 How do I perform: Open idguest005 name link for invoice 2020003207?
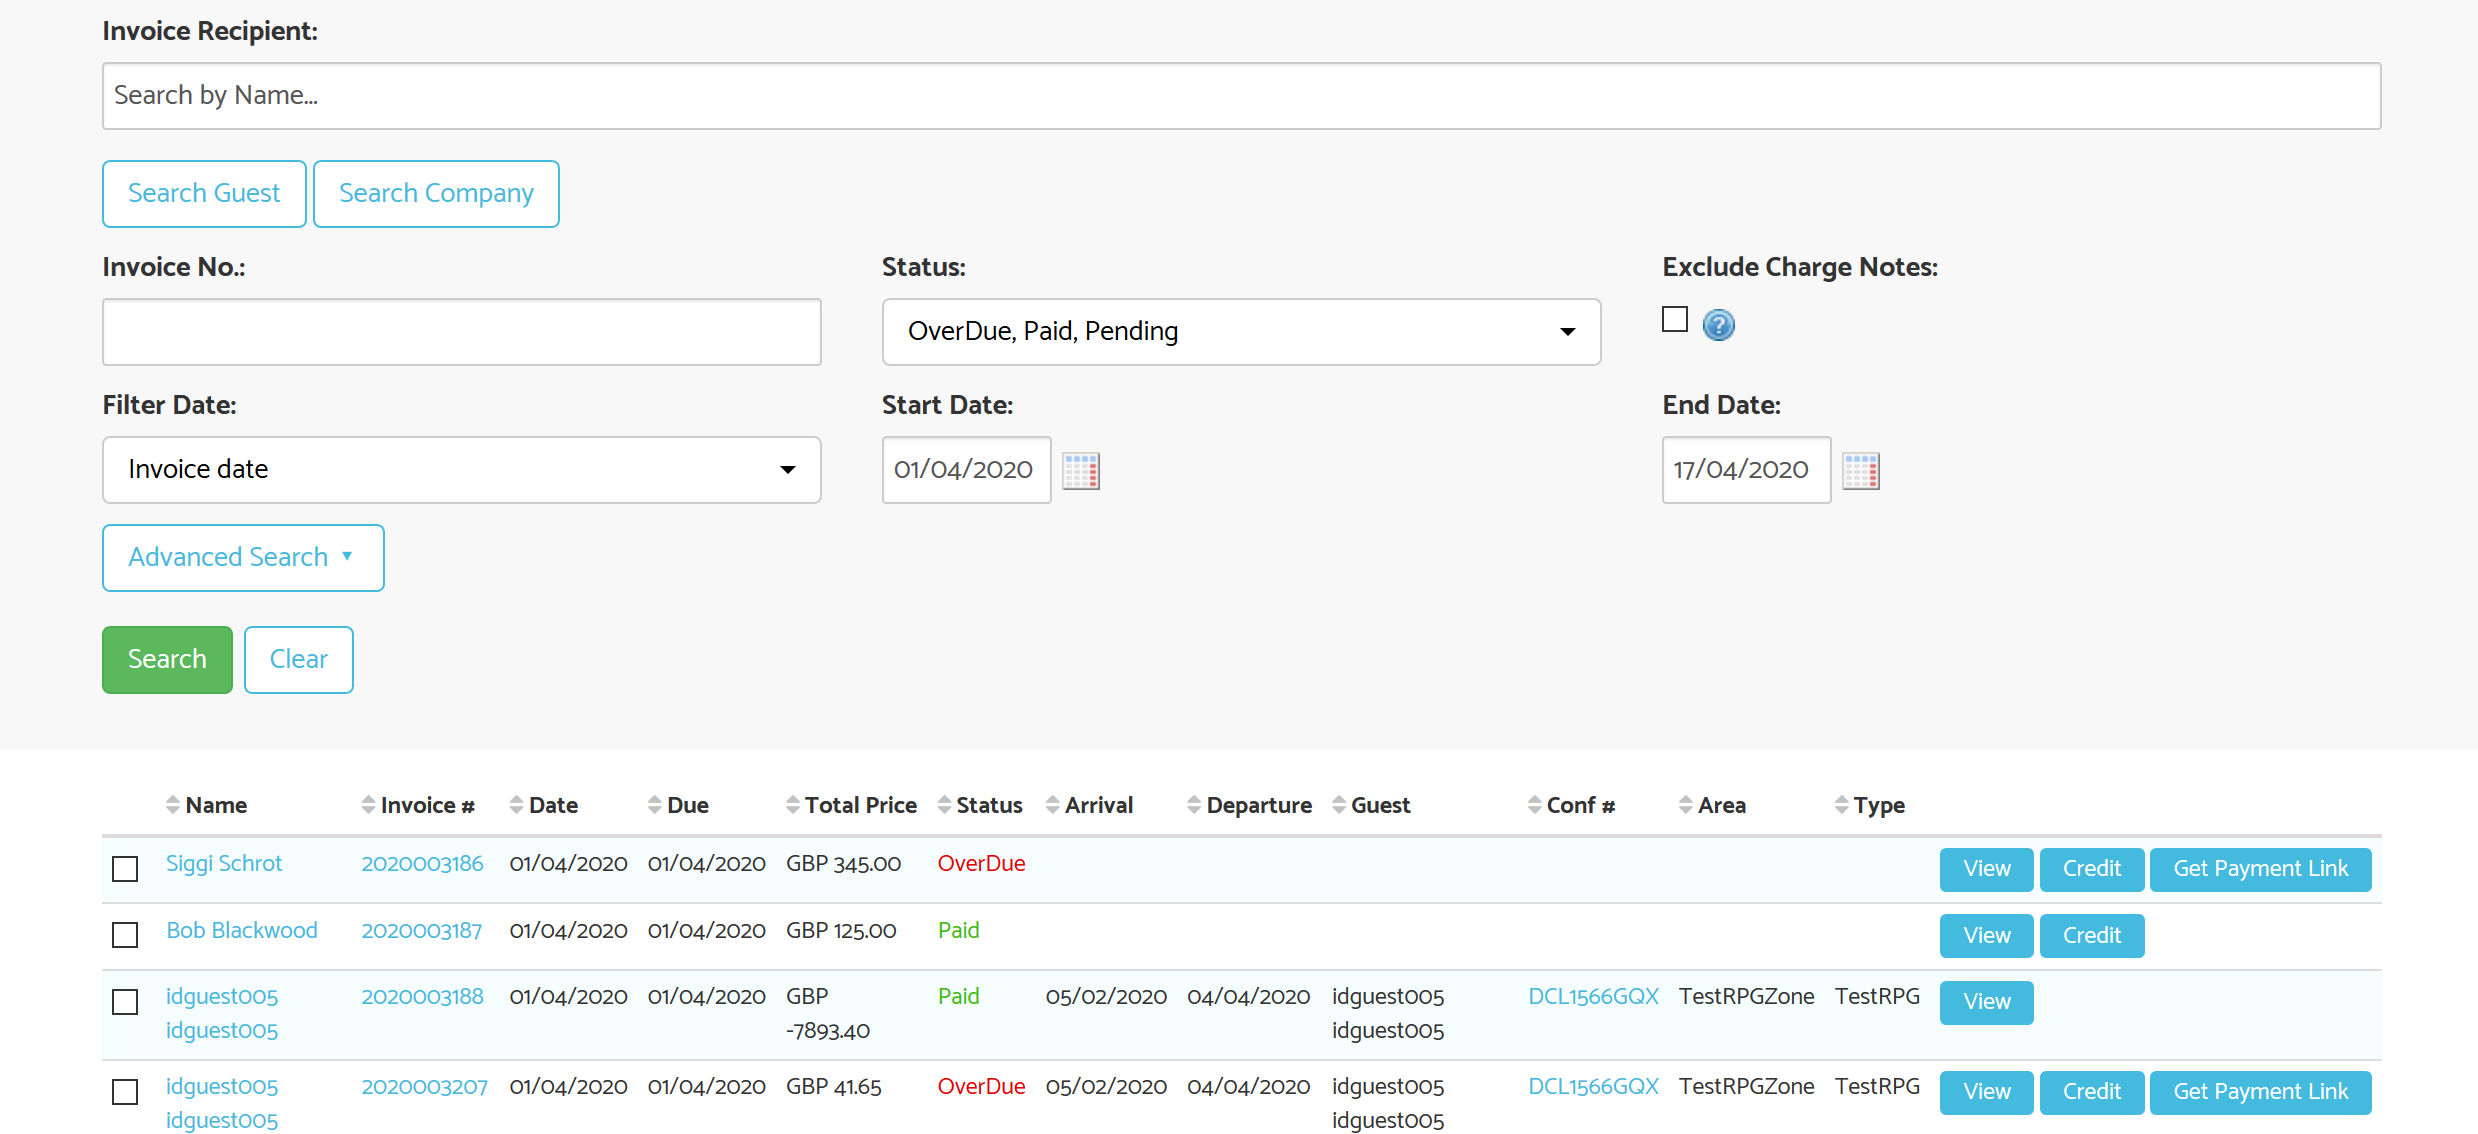[222, 1104]
